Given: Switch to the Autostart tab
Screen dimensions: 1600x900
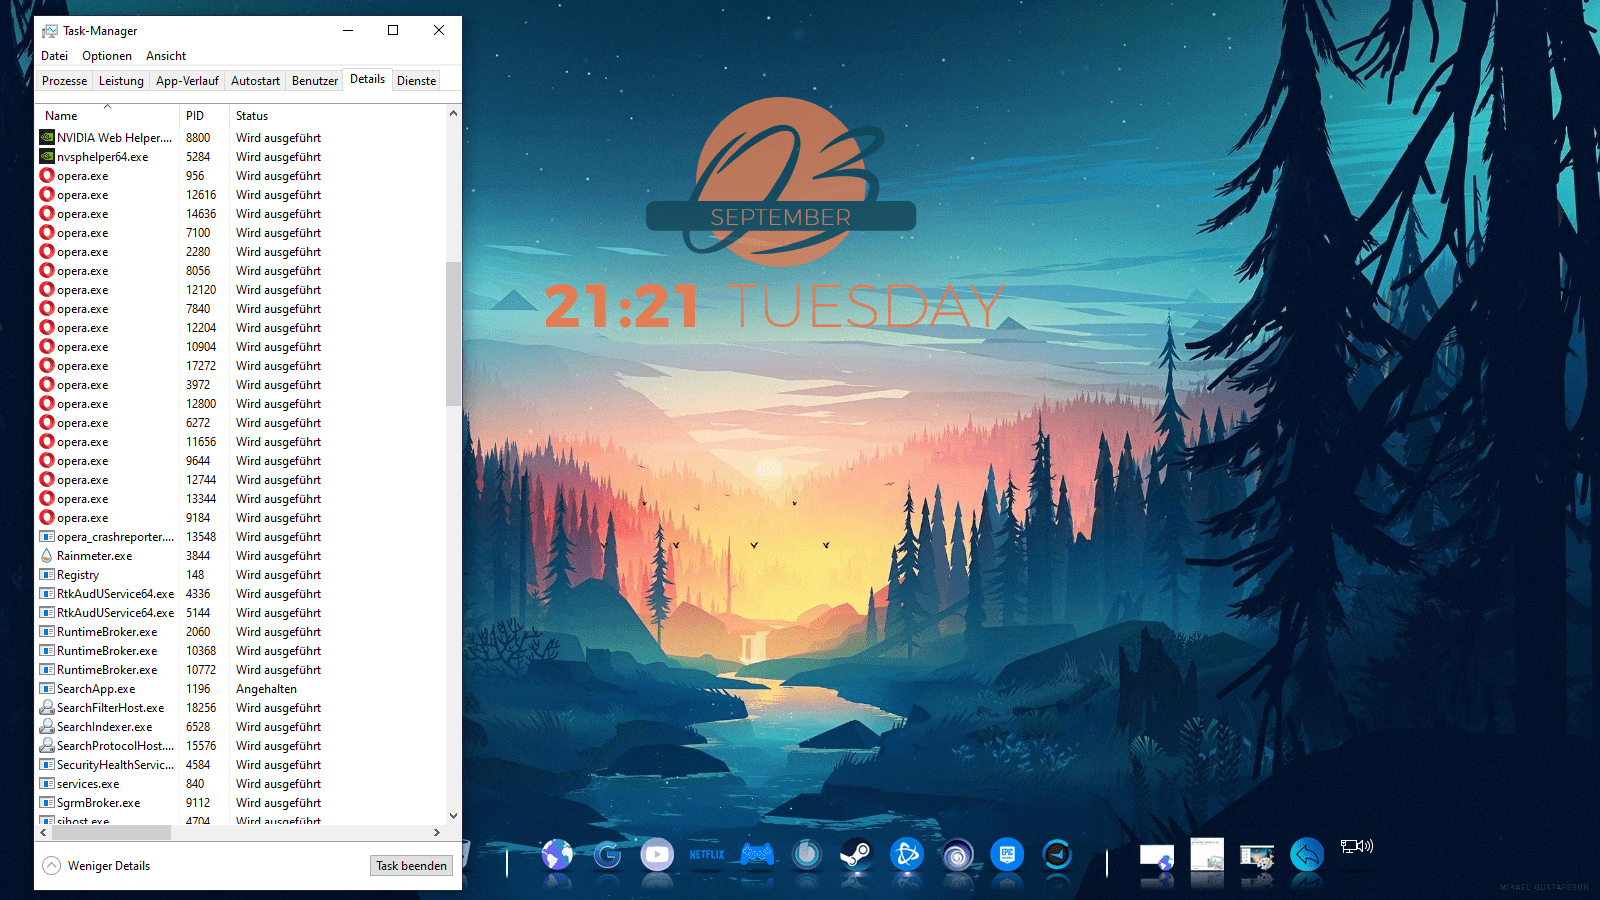Looking at the screenshot, I should (x=255, y=81).
